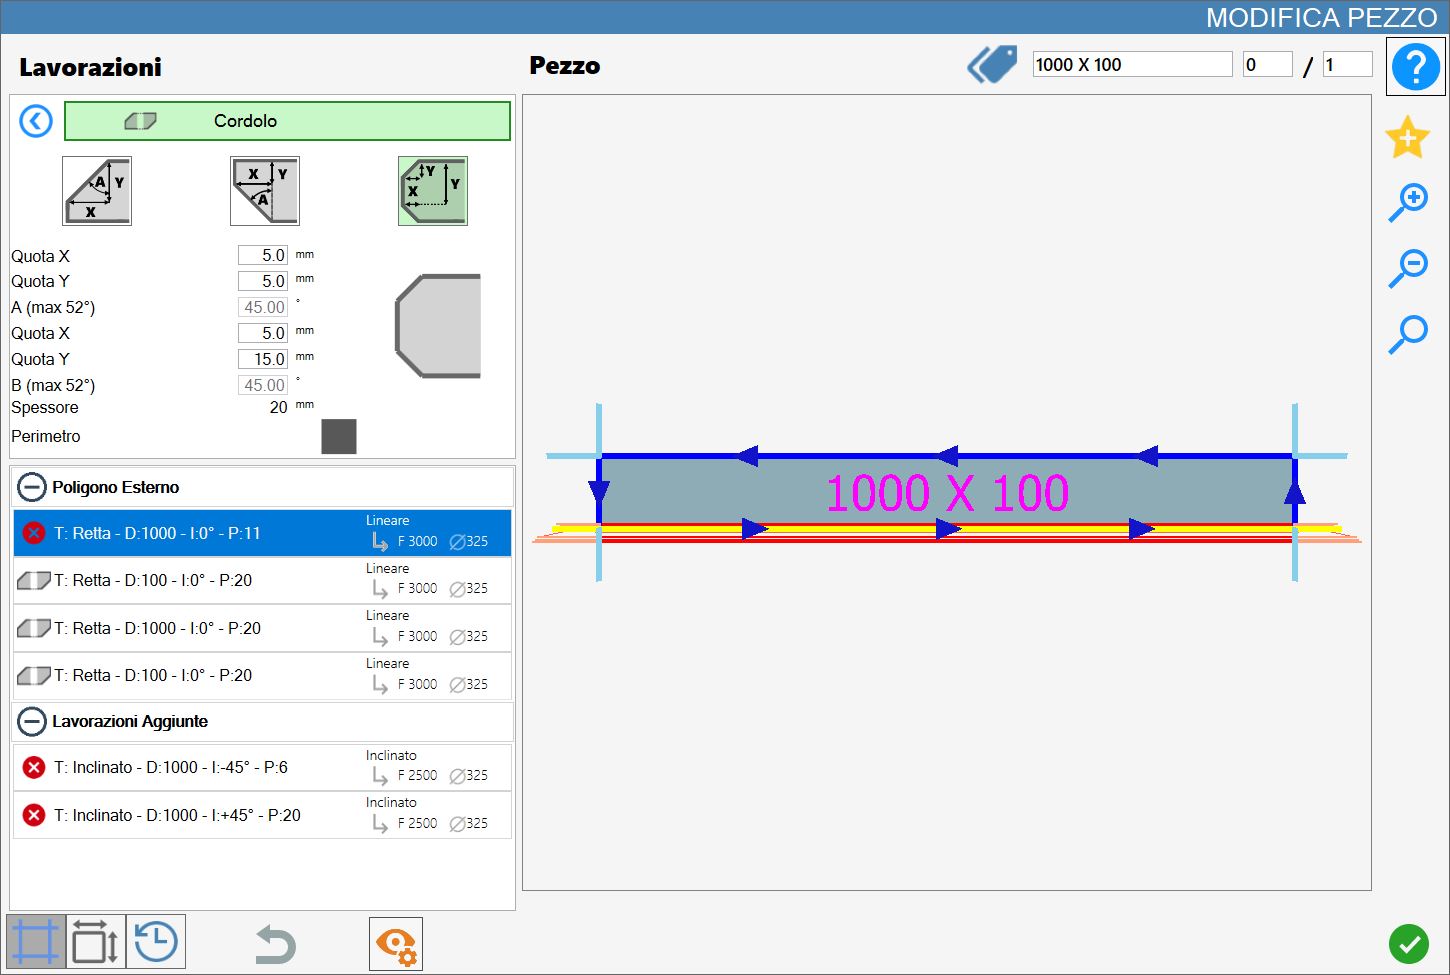Viewport: 1450px width, 975px height.
Task: Zoom out with the minus magnifier
Action: point(1408,269)
